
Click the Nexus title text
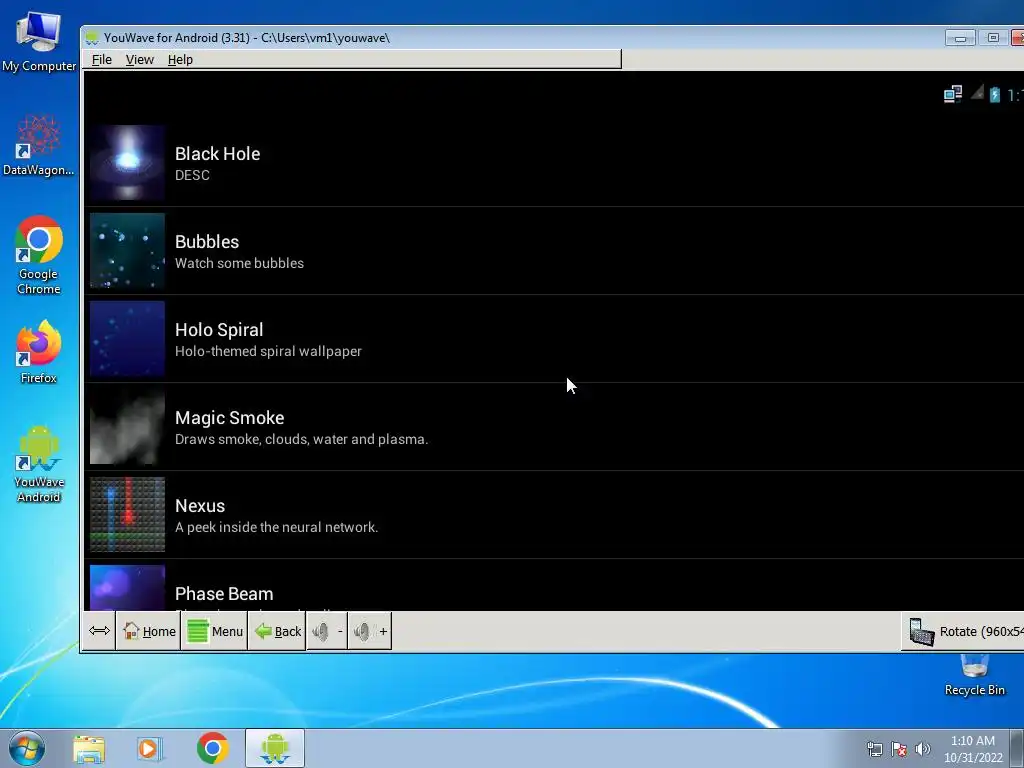[x=200, y=506]
